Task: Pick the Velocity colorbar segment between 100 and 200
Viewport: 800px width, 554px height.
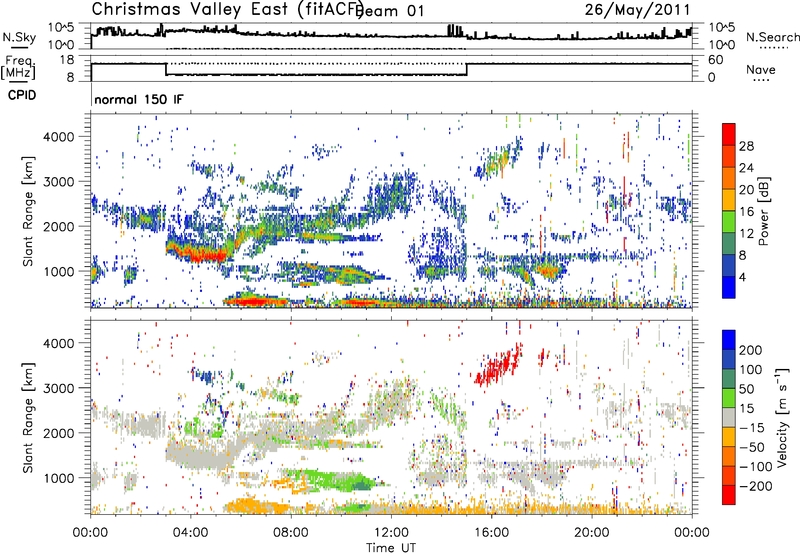Action: (729, 359)
